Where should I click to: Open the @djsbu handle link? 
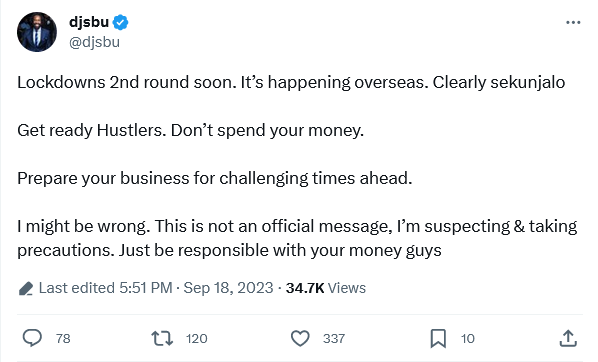pyautogui.click(x=94, y=42)
